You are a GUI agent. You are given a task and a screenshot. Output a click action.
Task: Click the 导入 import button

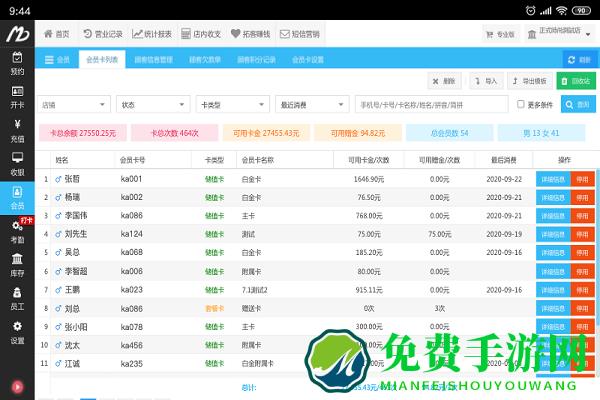pos(486,81)
